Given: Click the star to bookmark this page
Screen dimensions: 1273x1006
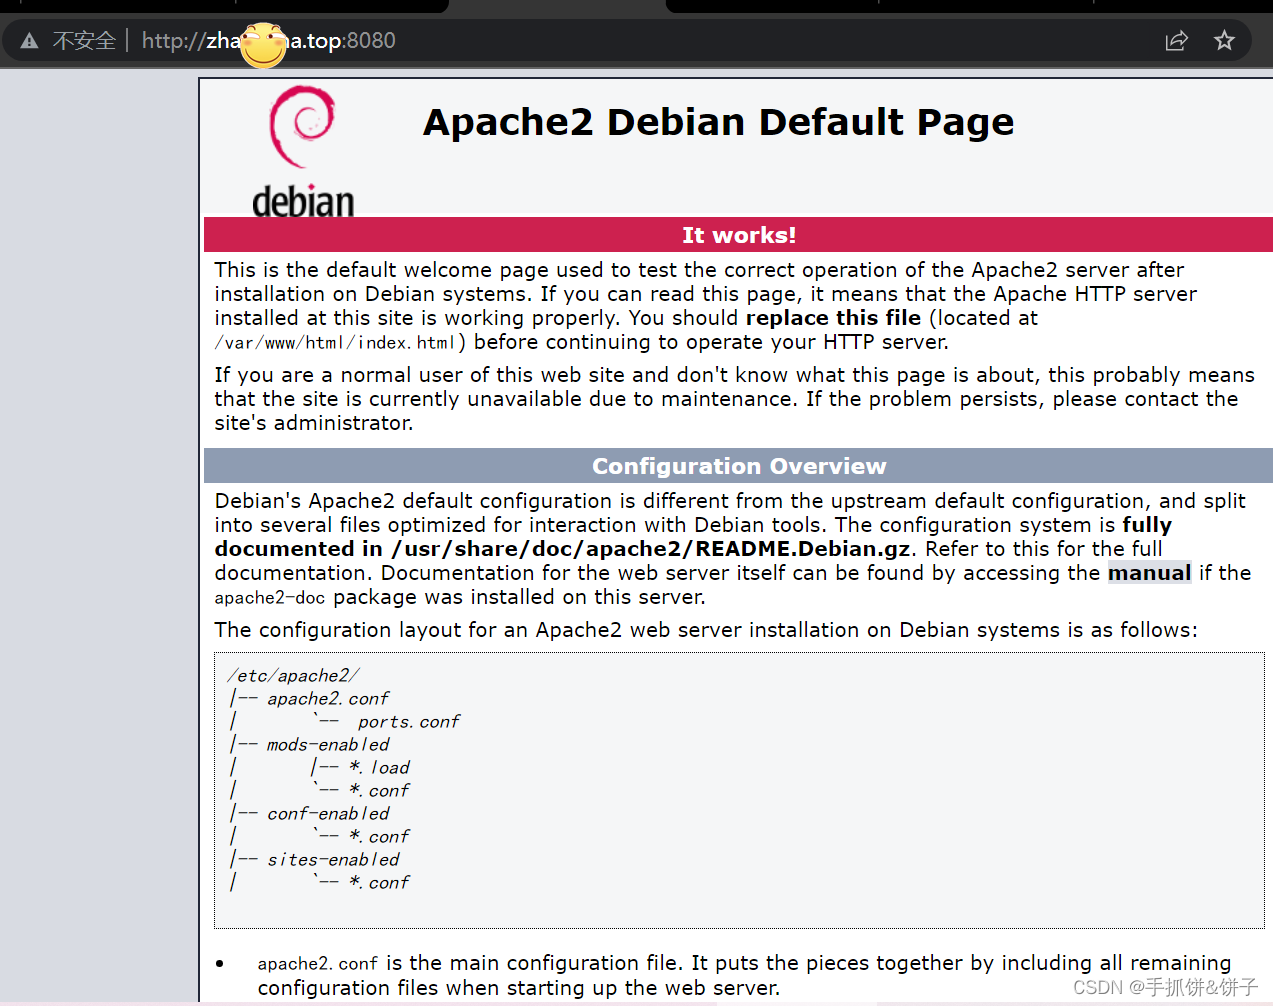Looking at the screenshot, I should (x=1224, y=40).
